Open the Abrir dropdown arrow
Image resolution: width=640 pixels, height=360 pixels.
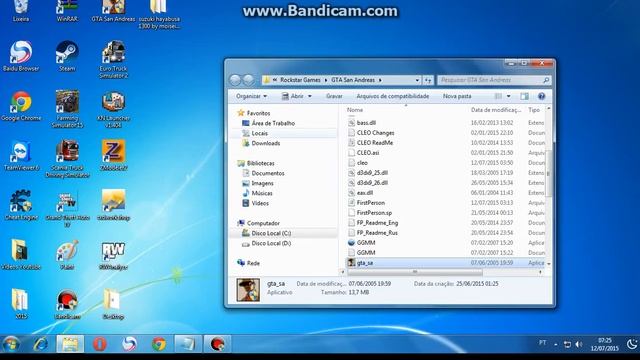click(310, 96)
